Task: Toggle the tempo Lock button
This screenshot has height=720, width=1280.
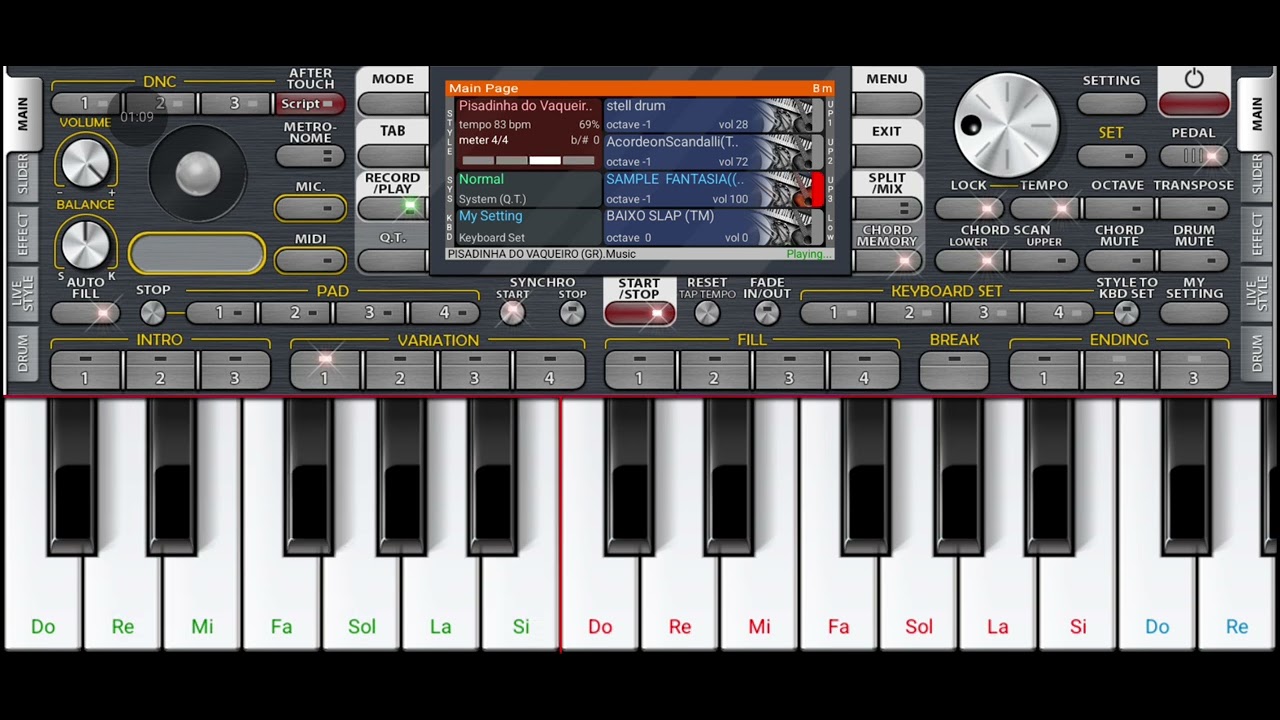Action: tap(970, 208)
